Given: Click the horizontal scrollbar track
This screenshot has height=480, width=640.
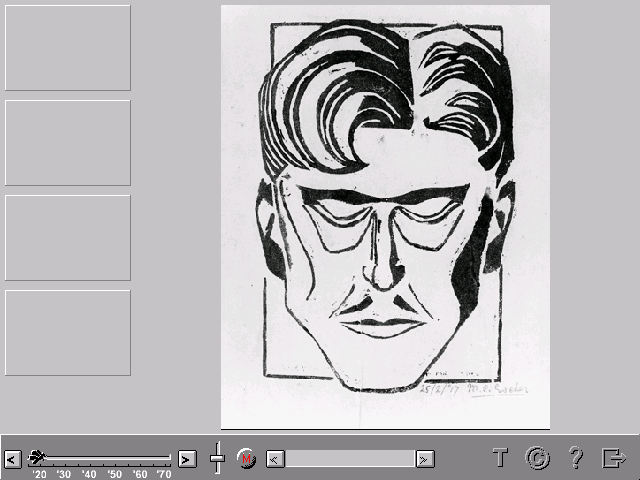Looking at the screenshot, I should [350, 459].
